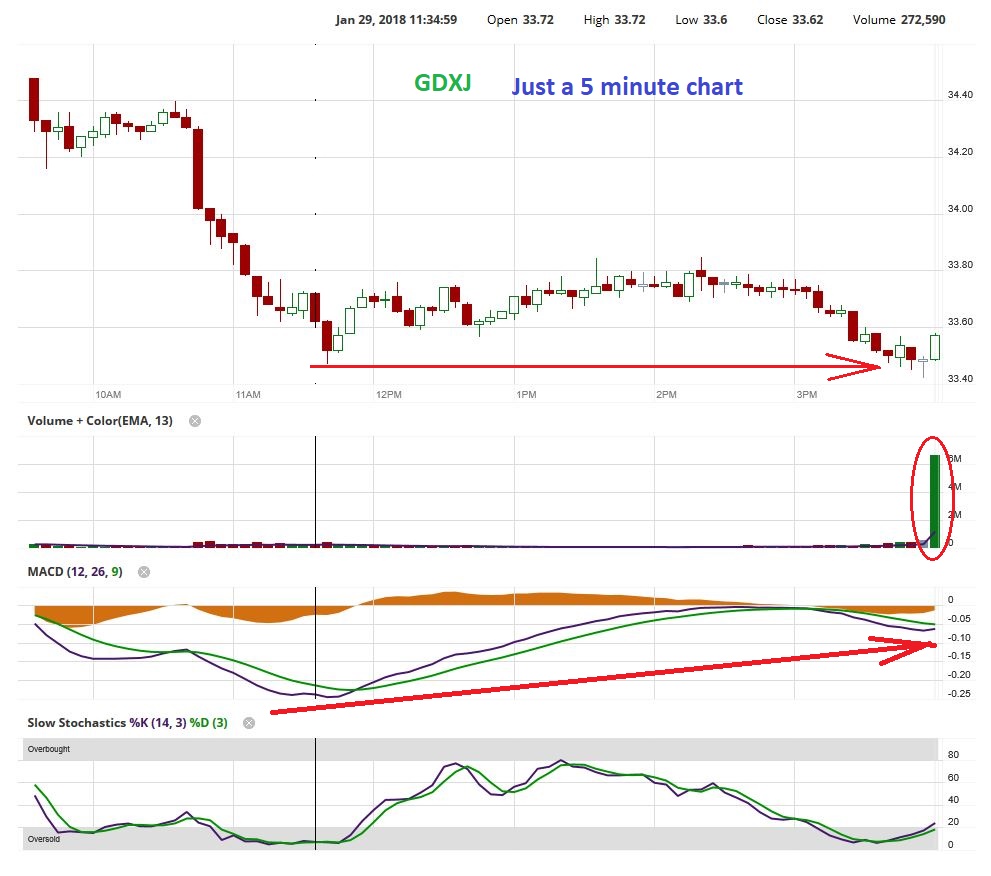
Task: Click the large red candle after 10:30
Action: point(198,169)
